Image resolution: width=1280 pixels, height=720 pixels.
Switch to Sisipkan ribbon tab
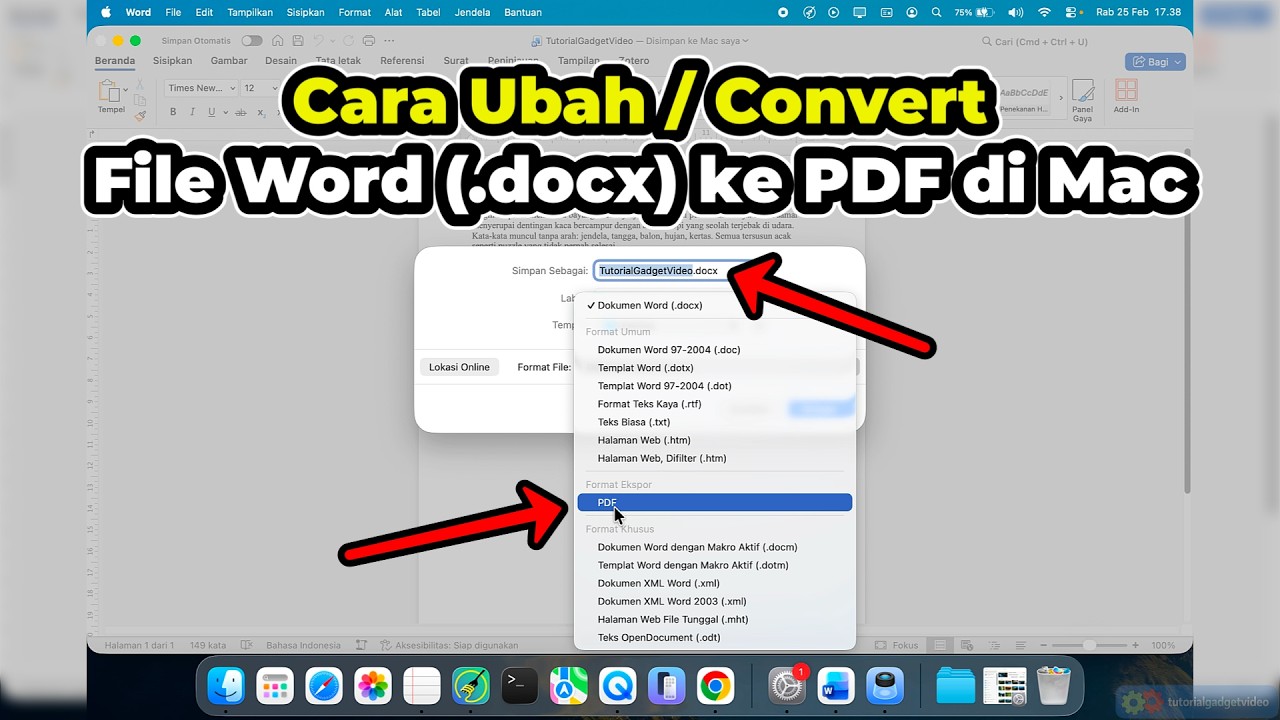(172, 61)
